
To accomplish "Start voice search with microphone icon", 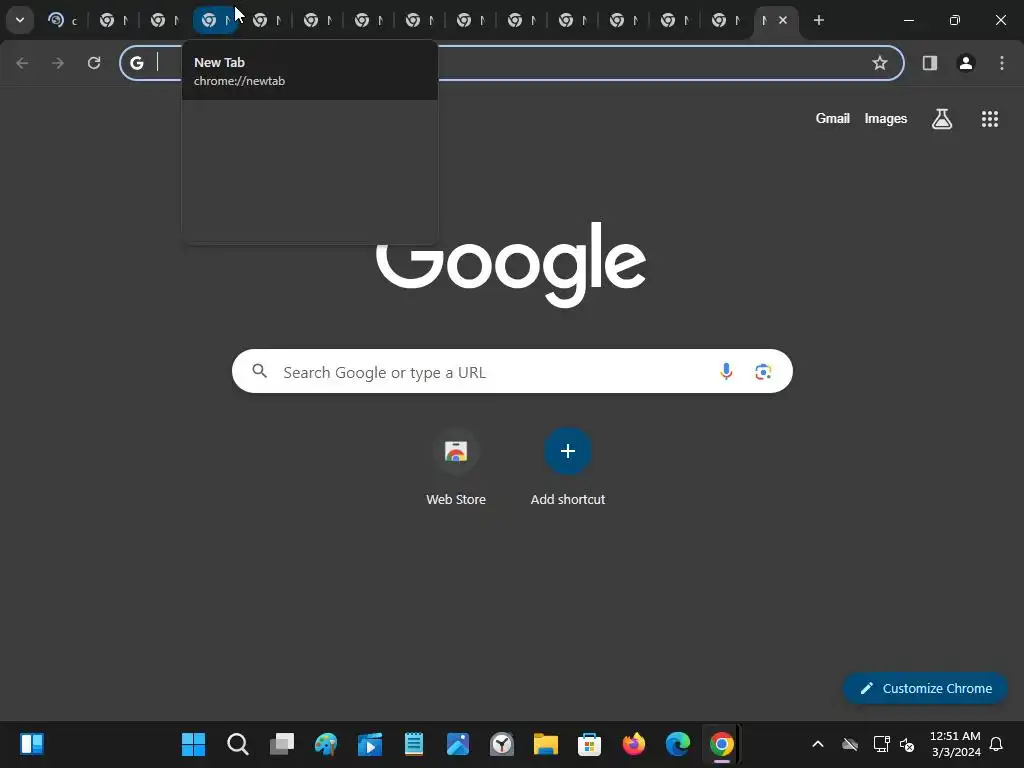I will (726, 372).
